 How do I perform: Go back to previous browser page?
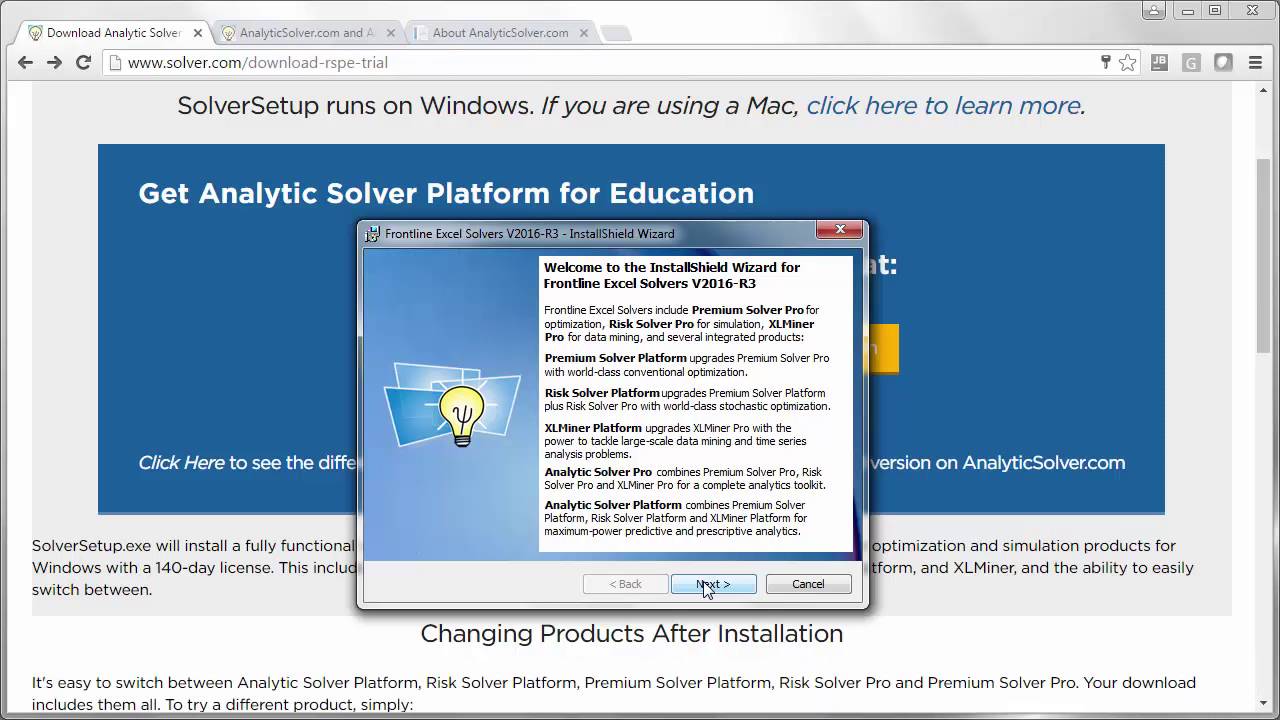[x=25, y=62]
